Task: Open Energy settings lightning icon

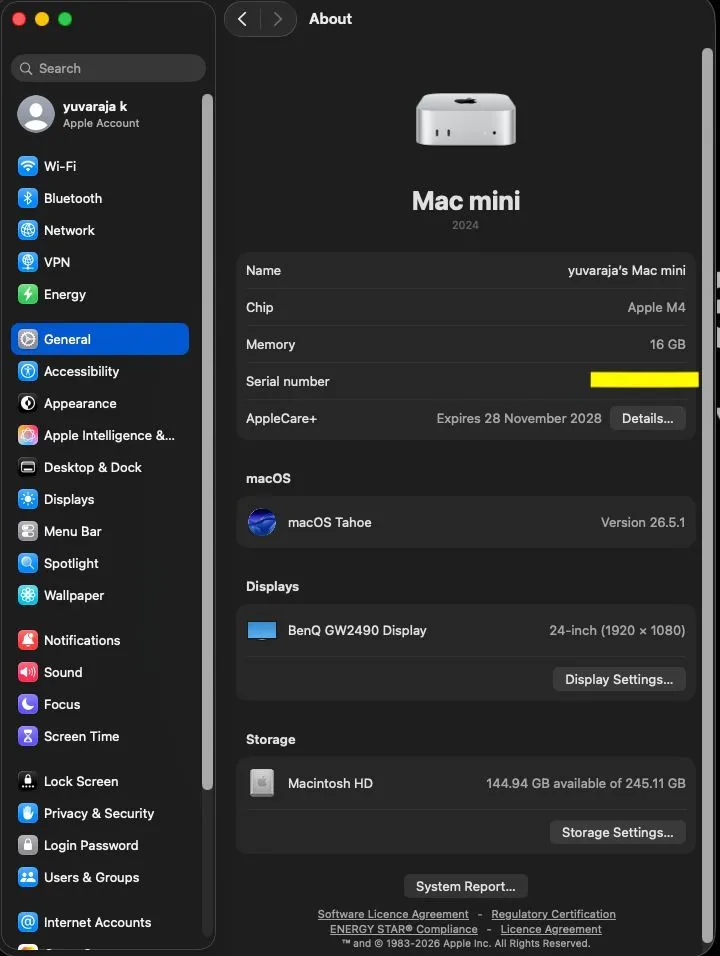Action: (27, 294)
